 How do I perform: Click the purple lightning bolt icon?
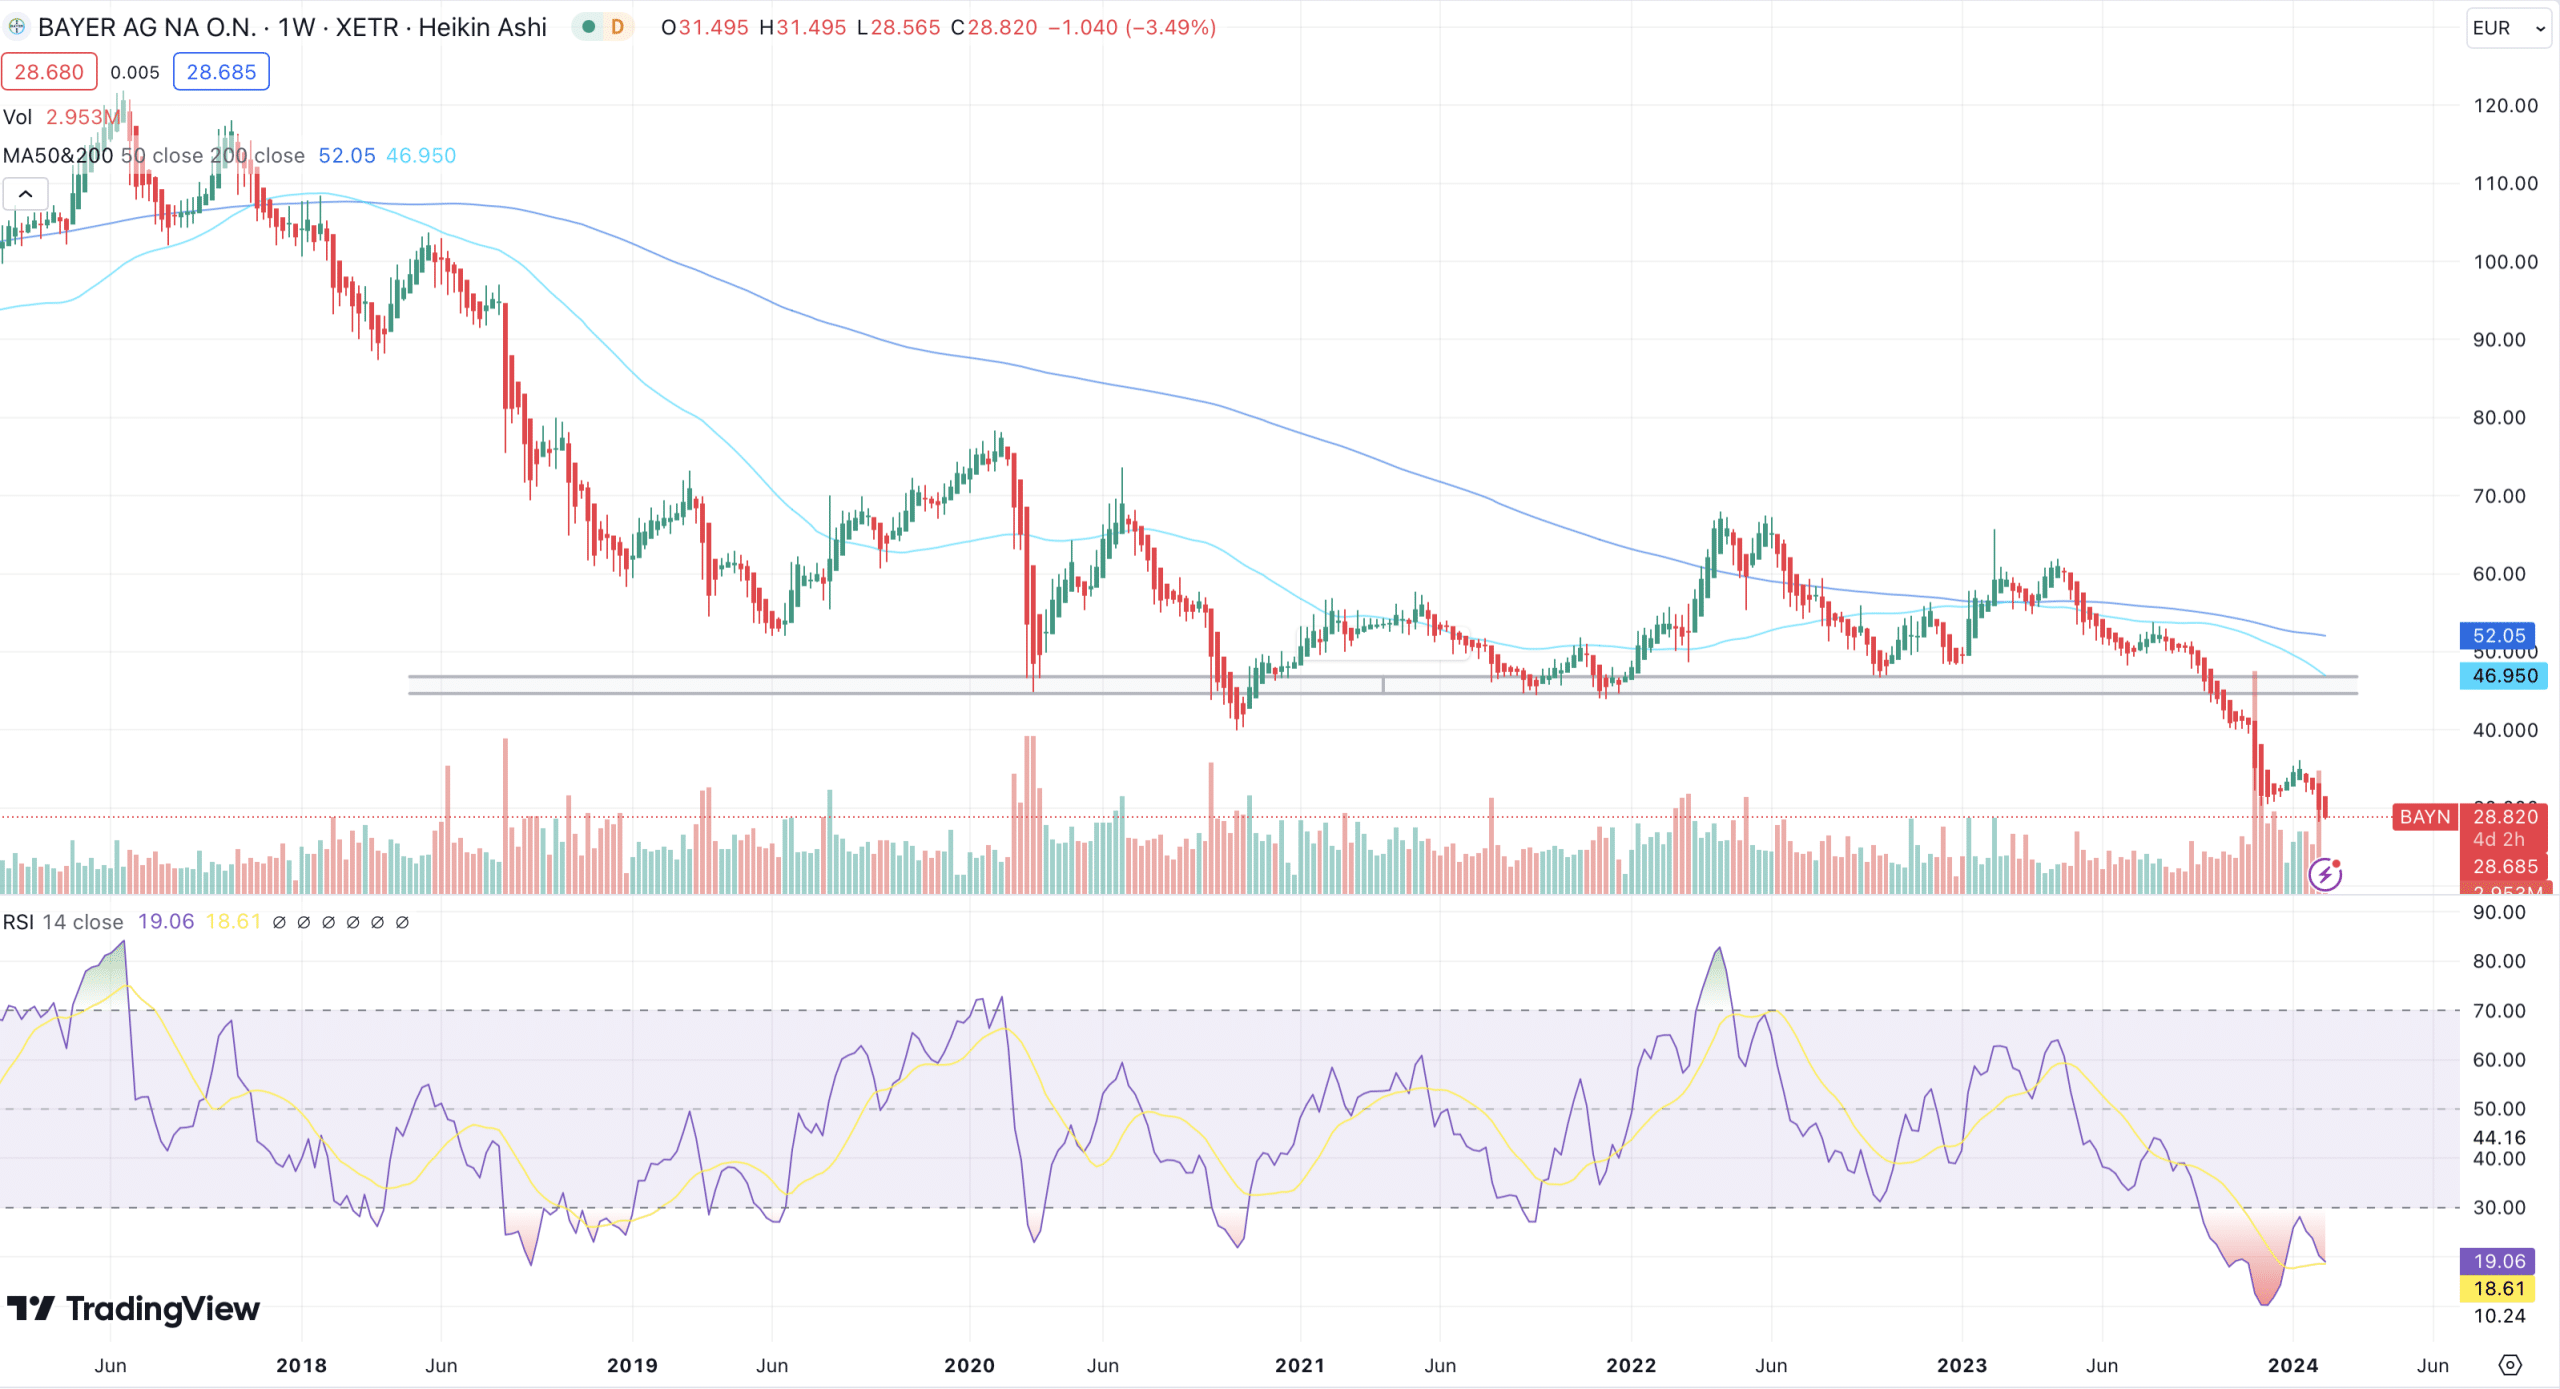click(2325, 875)
